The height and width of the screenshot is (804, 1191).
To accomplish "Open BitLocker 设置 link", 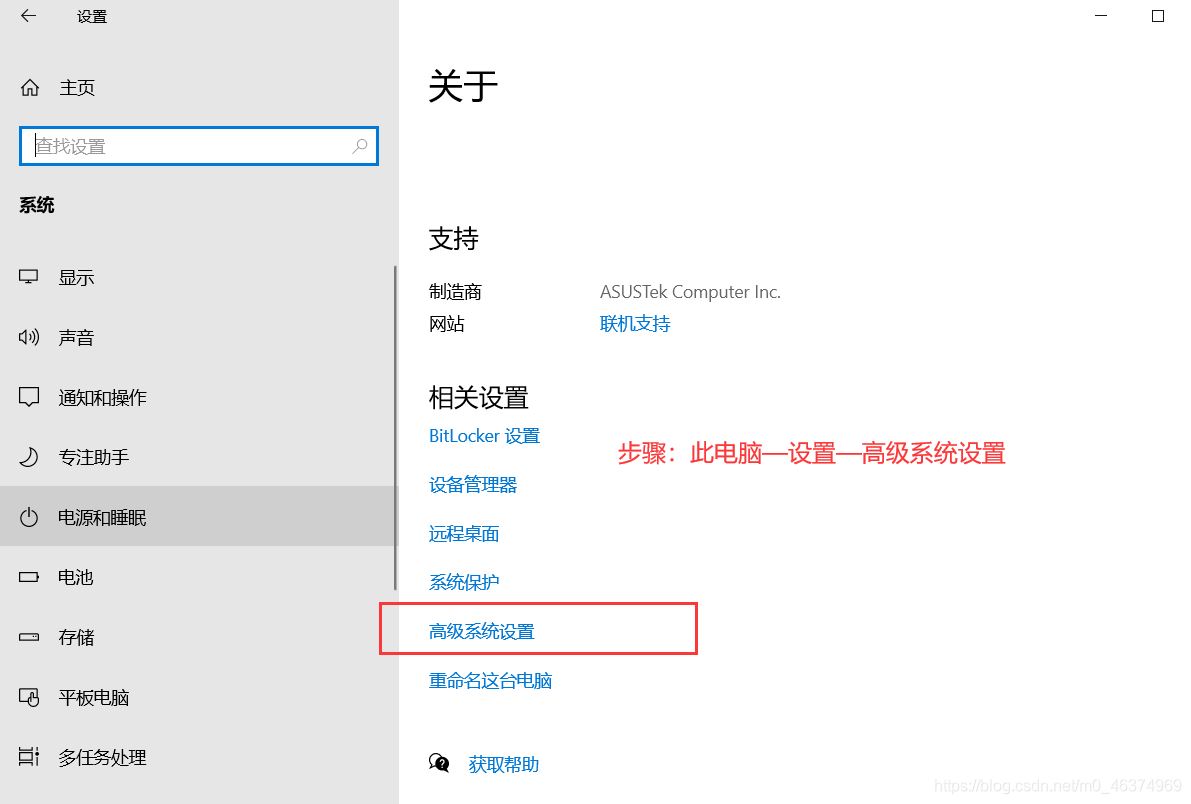I will click(x=484, y=436).
